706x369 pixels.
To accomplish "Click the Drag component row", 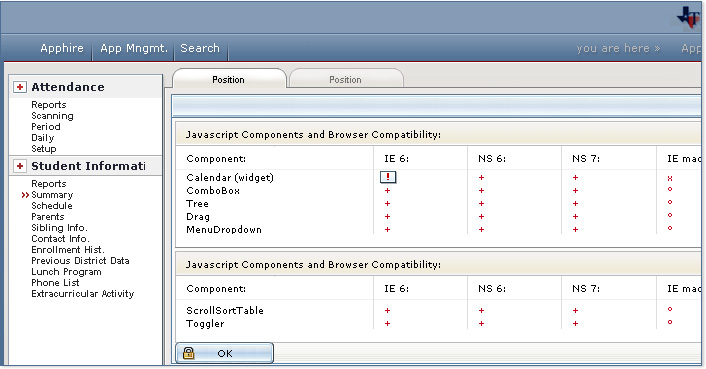I will (x=198, y=217).
